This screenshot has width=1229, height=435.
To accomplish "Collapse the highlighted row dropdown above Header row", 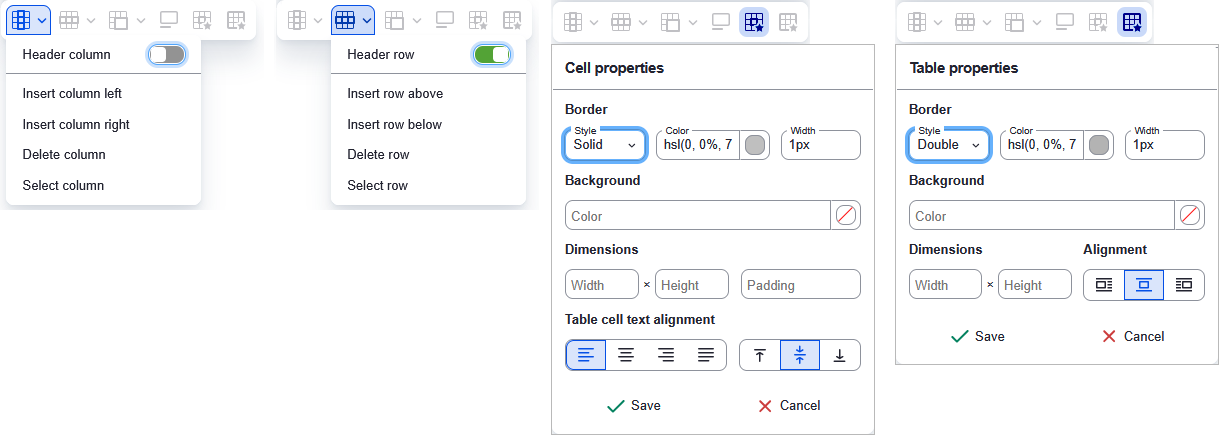I will 353,20.
